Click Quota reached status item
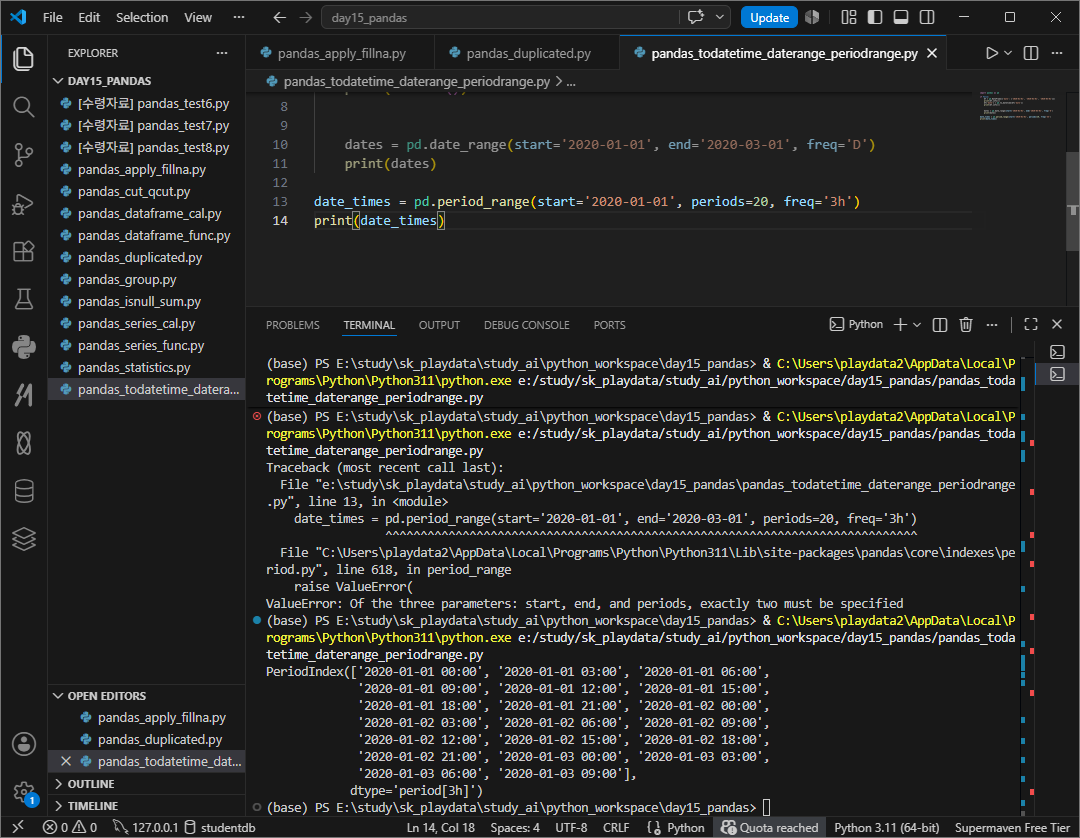 tap(769, 827)
